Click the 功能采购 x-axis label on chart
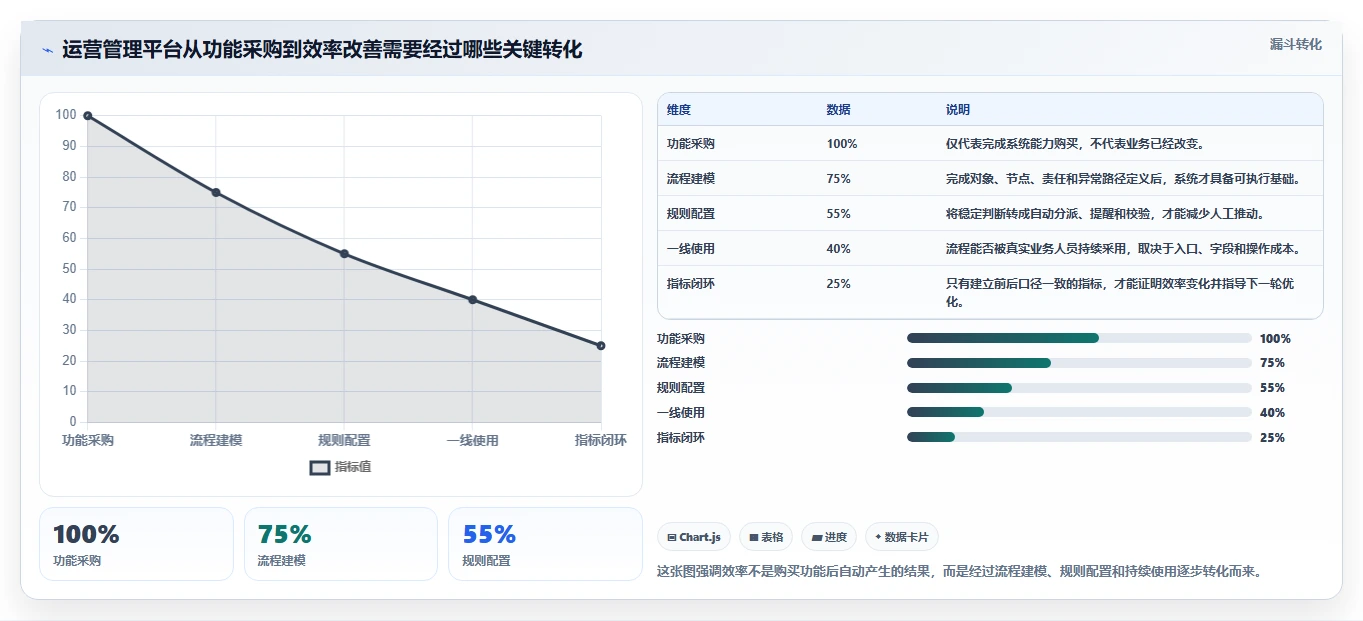 tap(88, 441)
